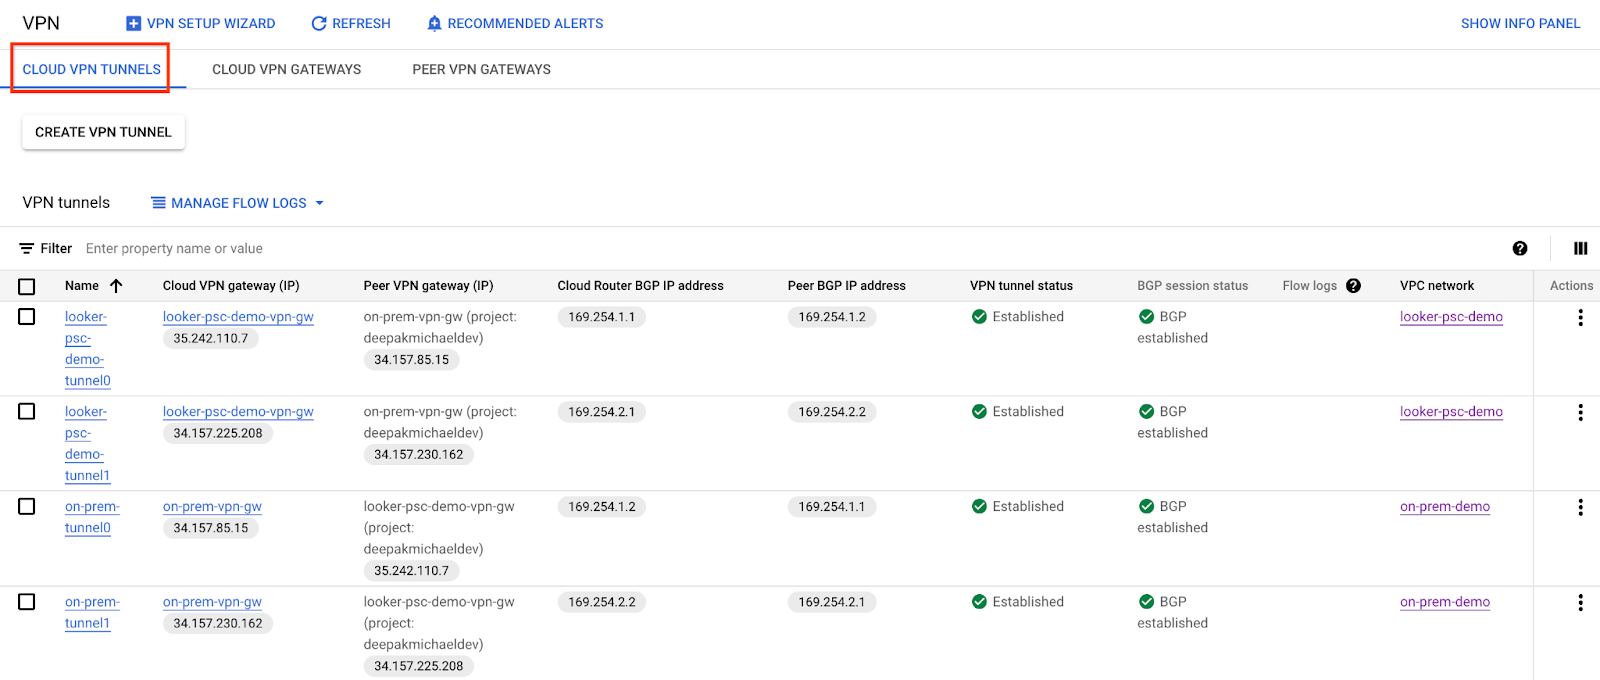Click the Recommended Alerts bell icon
Image resolution: width=1600 pixels, height=680 pixels.
pyautogui.click(x=434, y=23)
